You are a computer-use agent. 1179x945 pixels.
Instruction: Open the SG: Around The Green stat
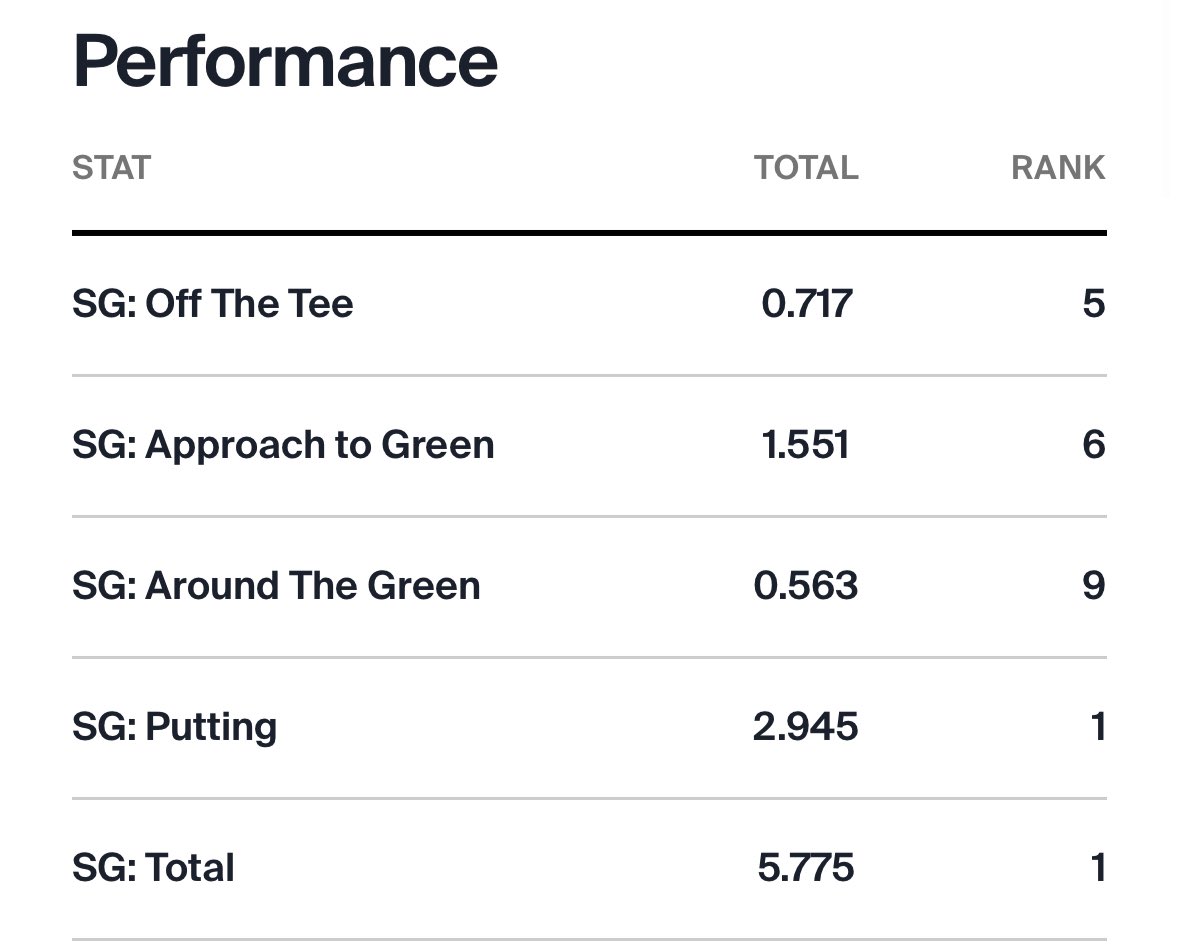click(x=276, y=586)
